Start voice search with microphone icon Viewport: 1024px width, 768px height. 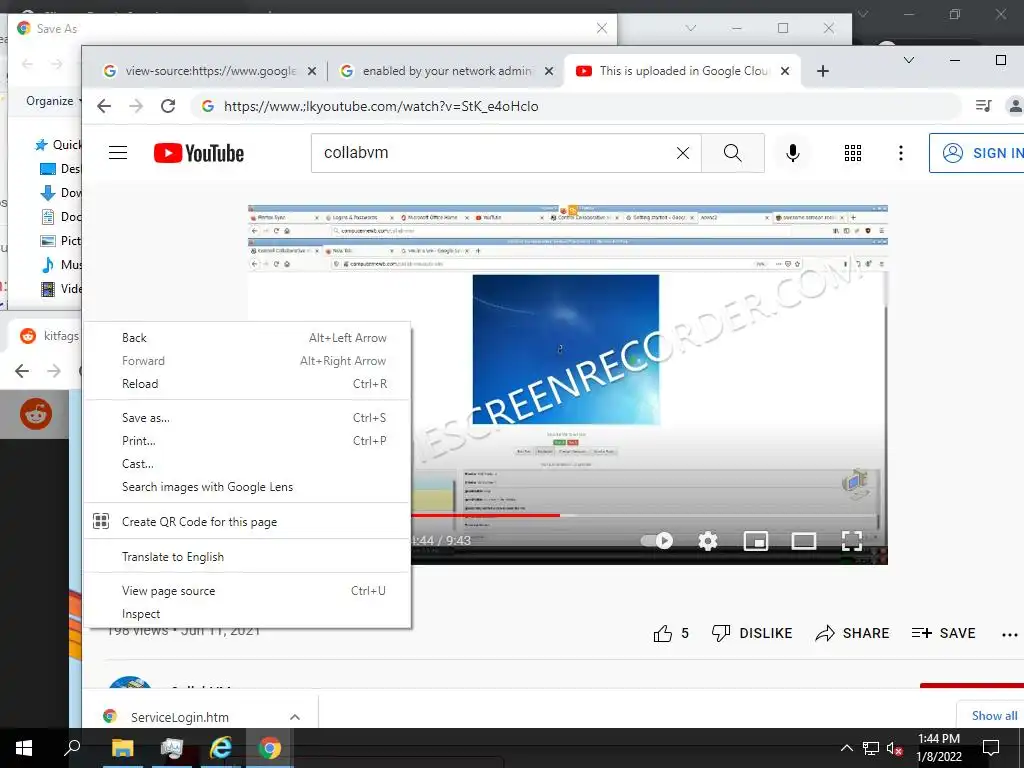tap(793, 153)
